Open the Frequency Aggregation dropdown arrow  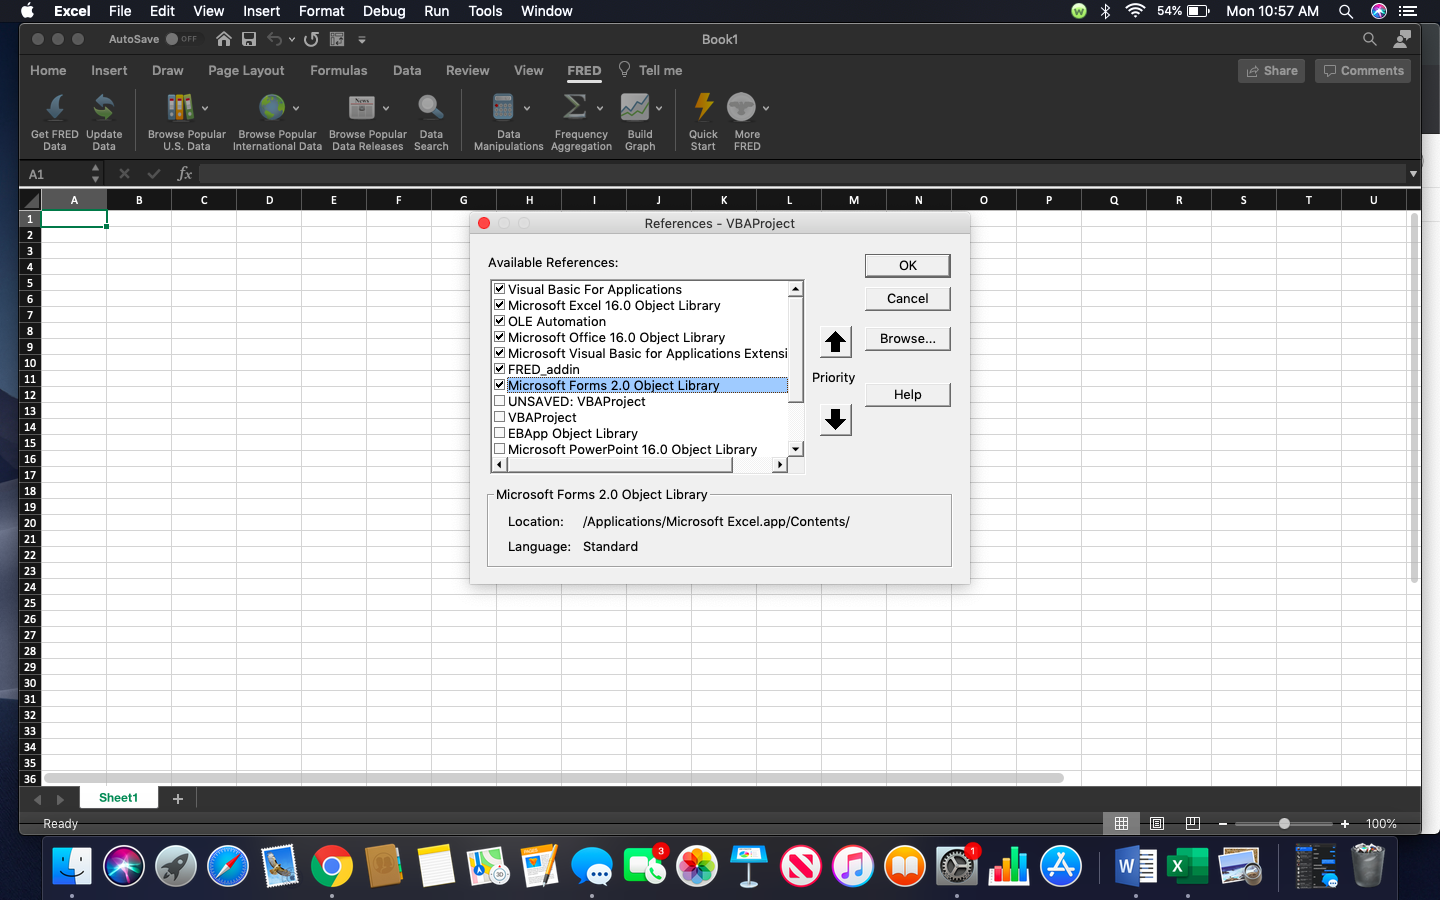pyautogui.click(x=600, y=108)
